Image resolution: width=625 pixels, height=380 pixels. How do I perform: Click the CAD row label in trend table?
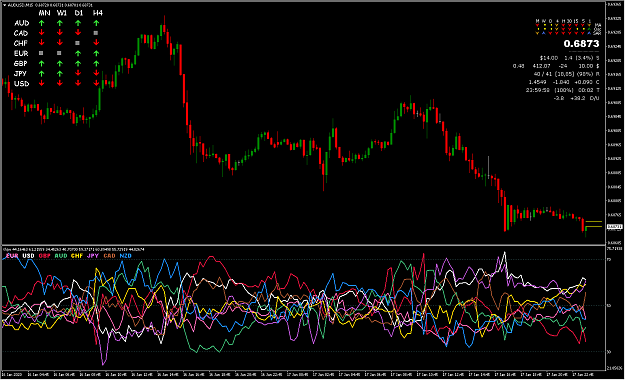(x=21, y=33)
